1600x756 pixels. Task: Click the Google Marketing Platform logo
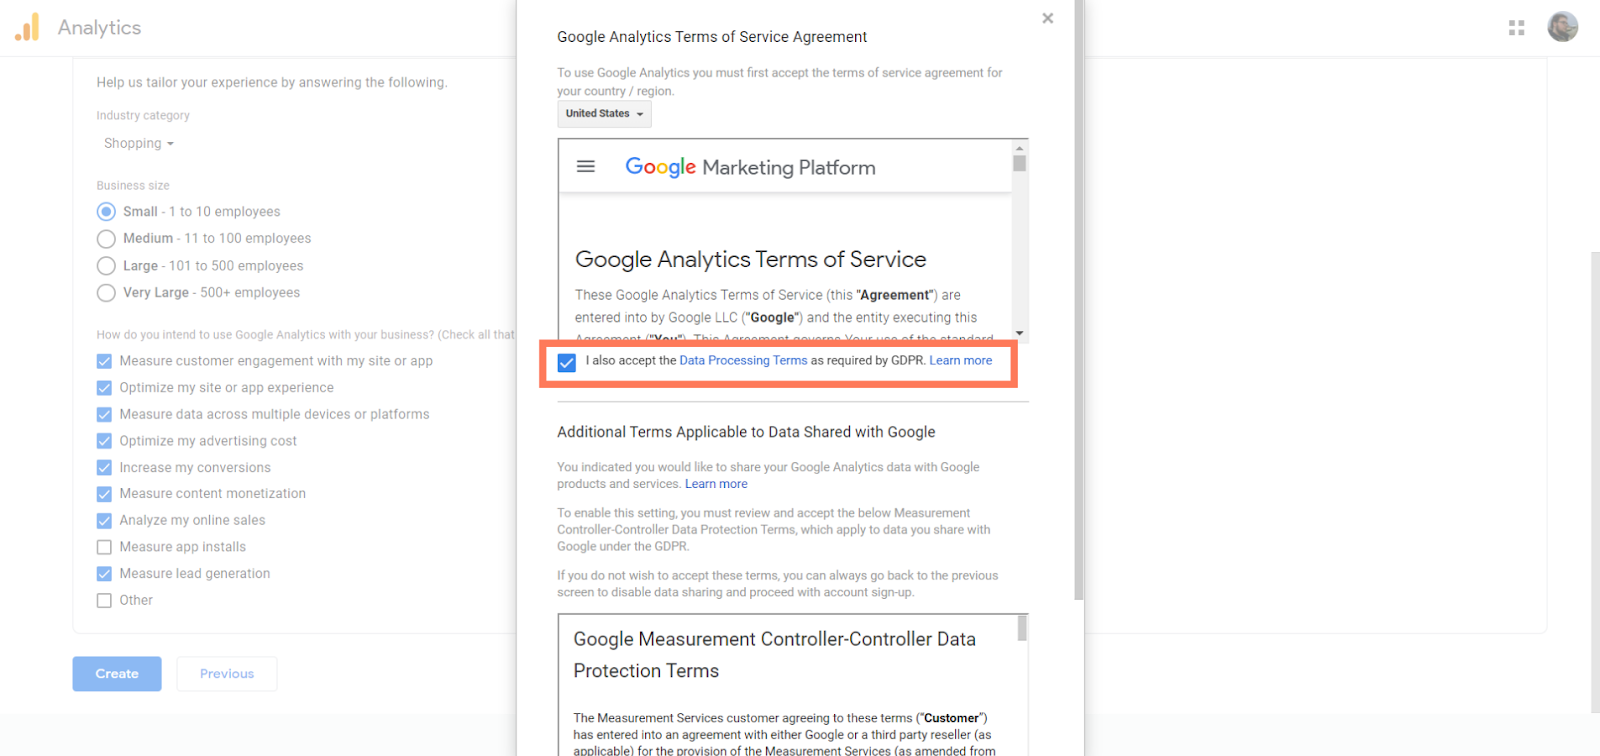pyautogui.click(x=750, y=167)
